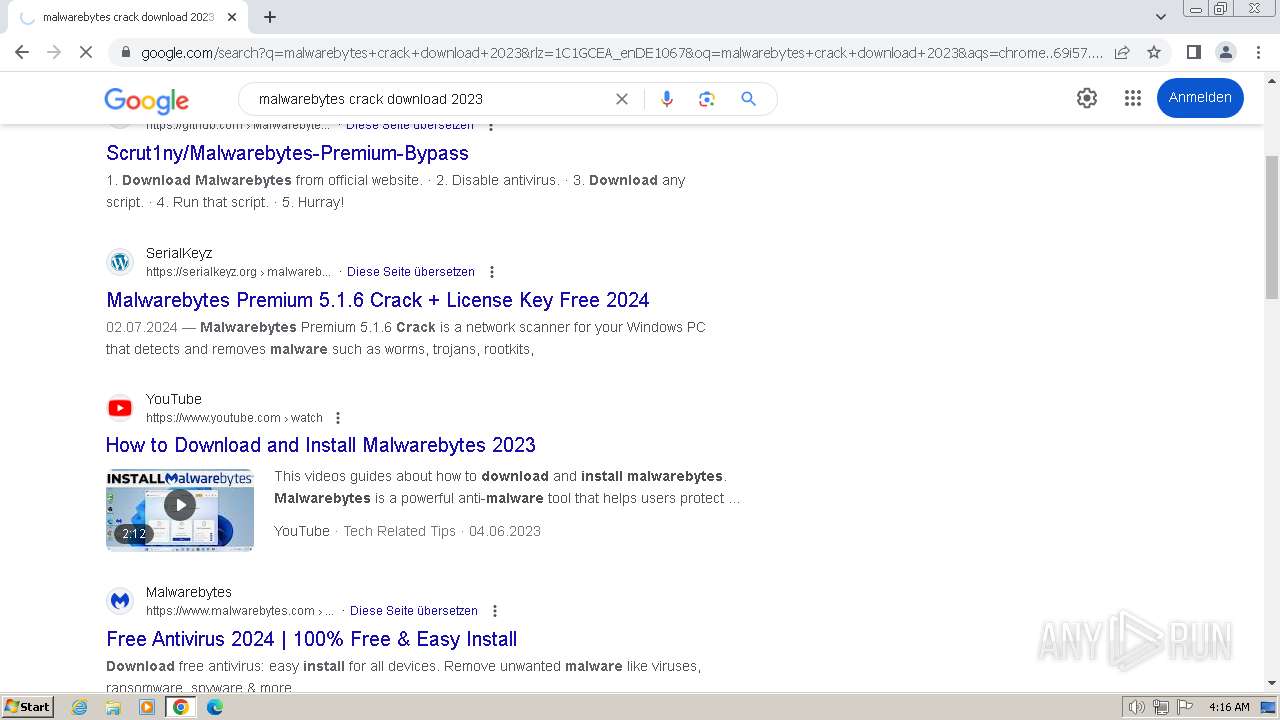1280x720 pixels.
Task: Open Google Lens image search
Action: pyautogui.click(x=707, y=99)
